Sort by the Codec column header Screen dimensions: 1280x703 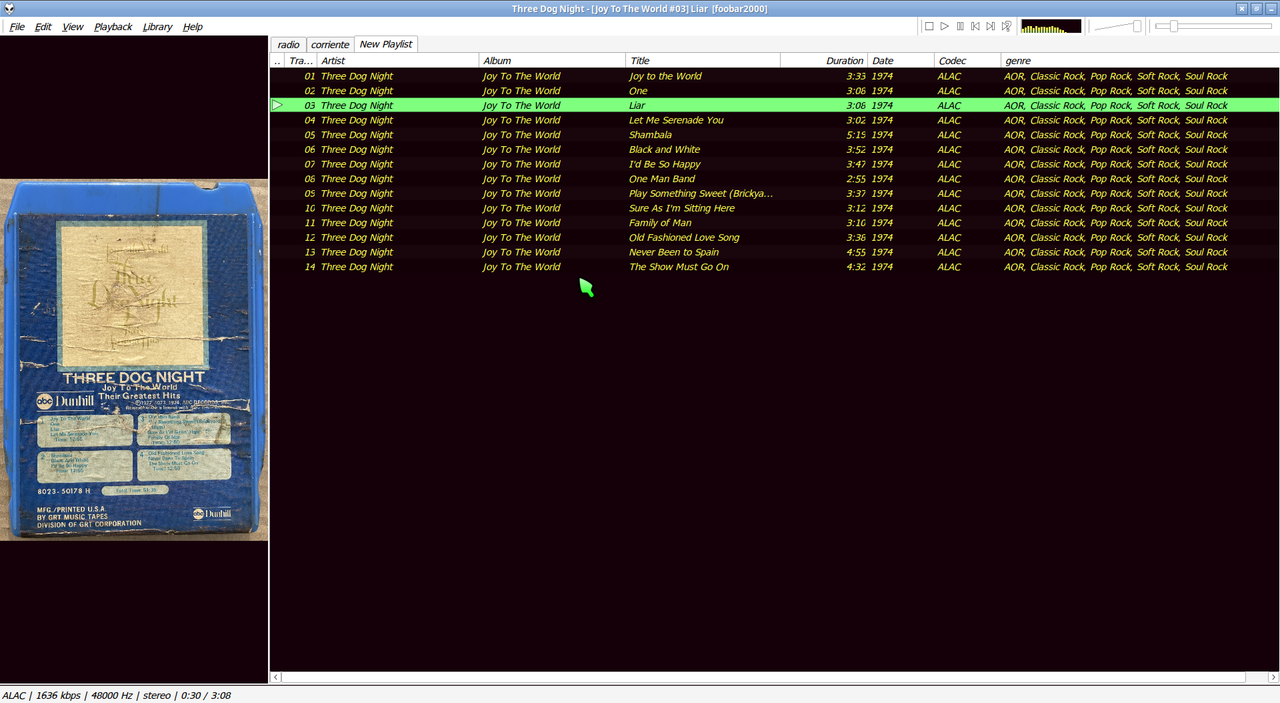(966, 61)
